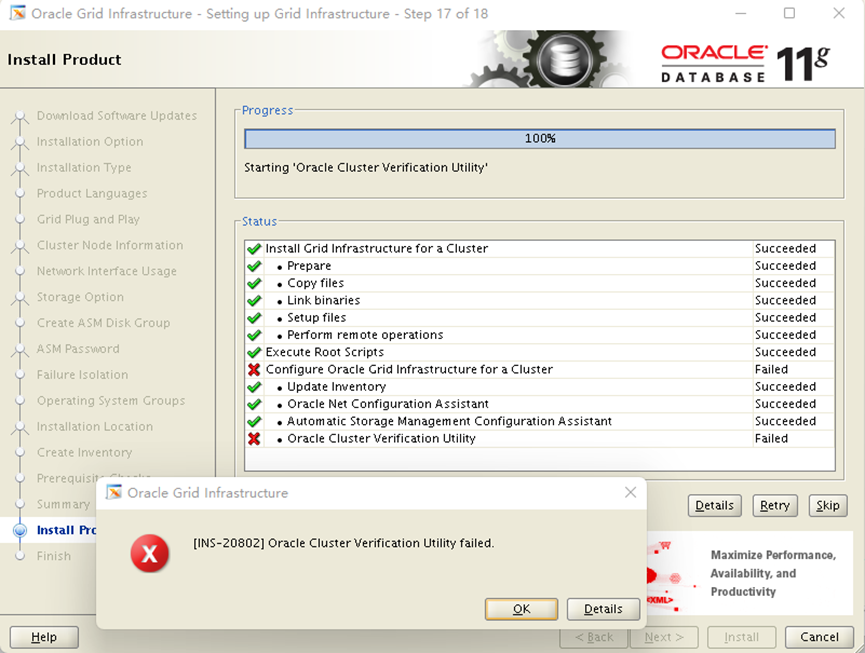Click the green check icon beside Prepare

254,266
